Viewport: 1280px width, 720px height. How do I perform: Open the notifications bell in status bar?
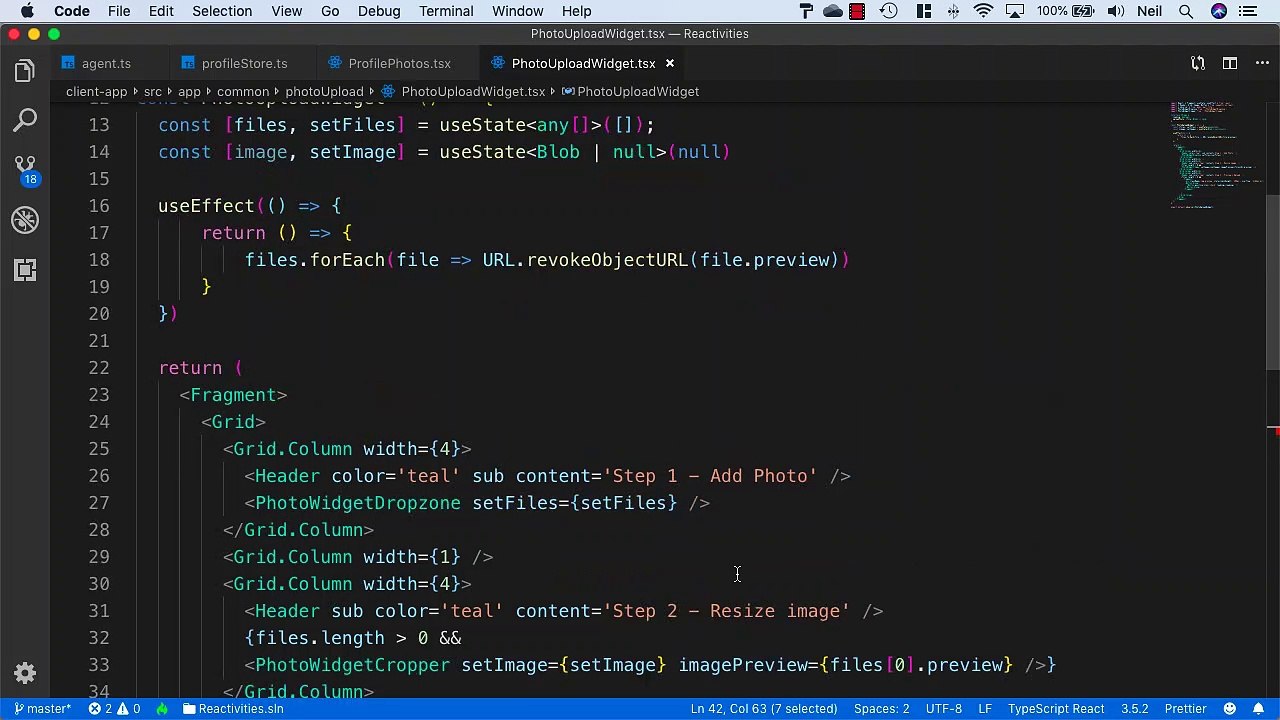click(1258, 709)
